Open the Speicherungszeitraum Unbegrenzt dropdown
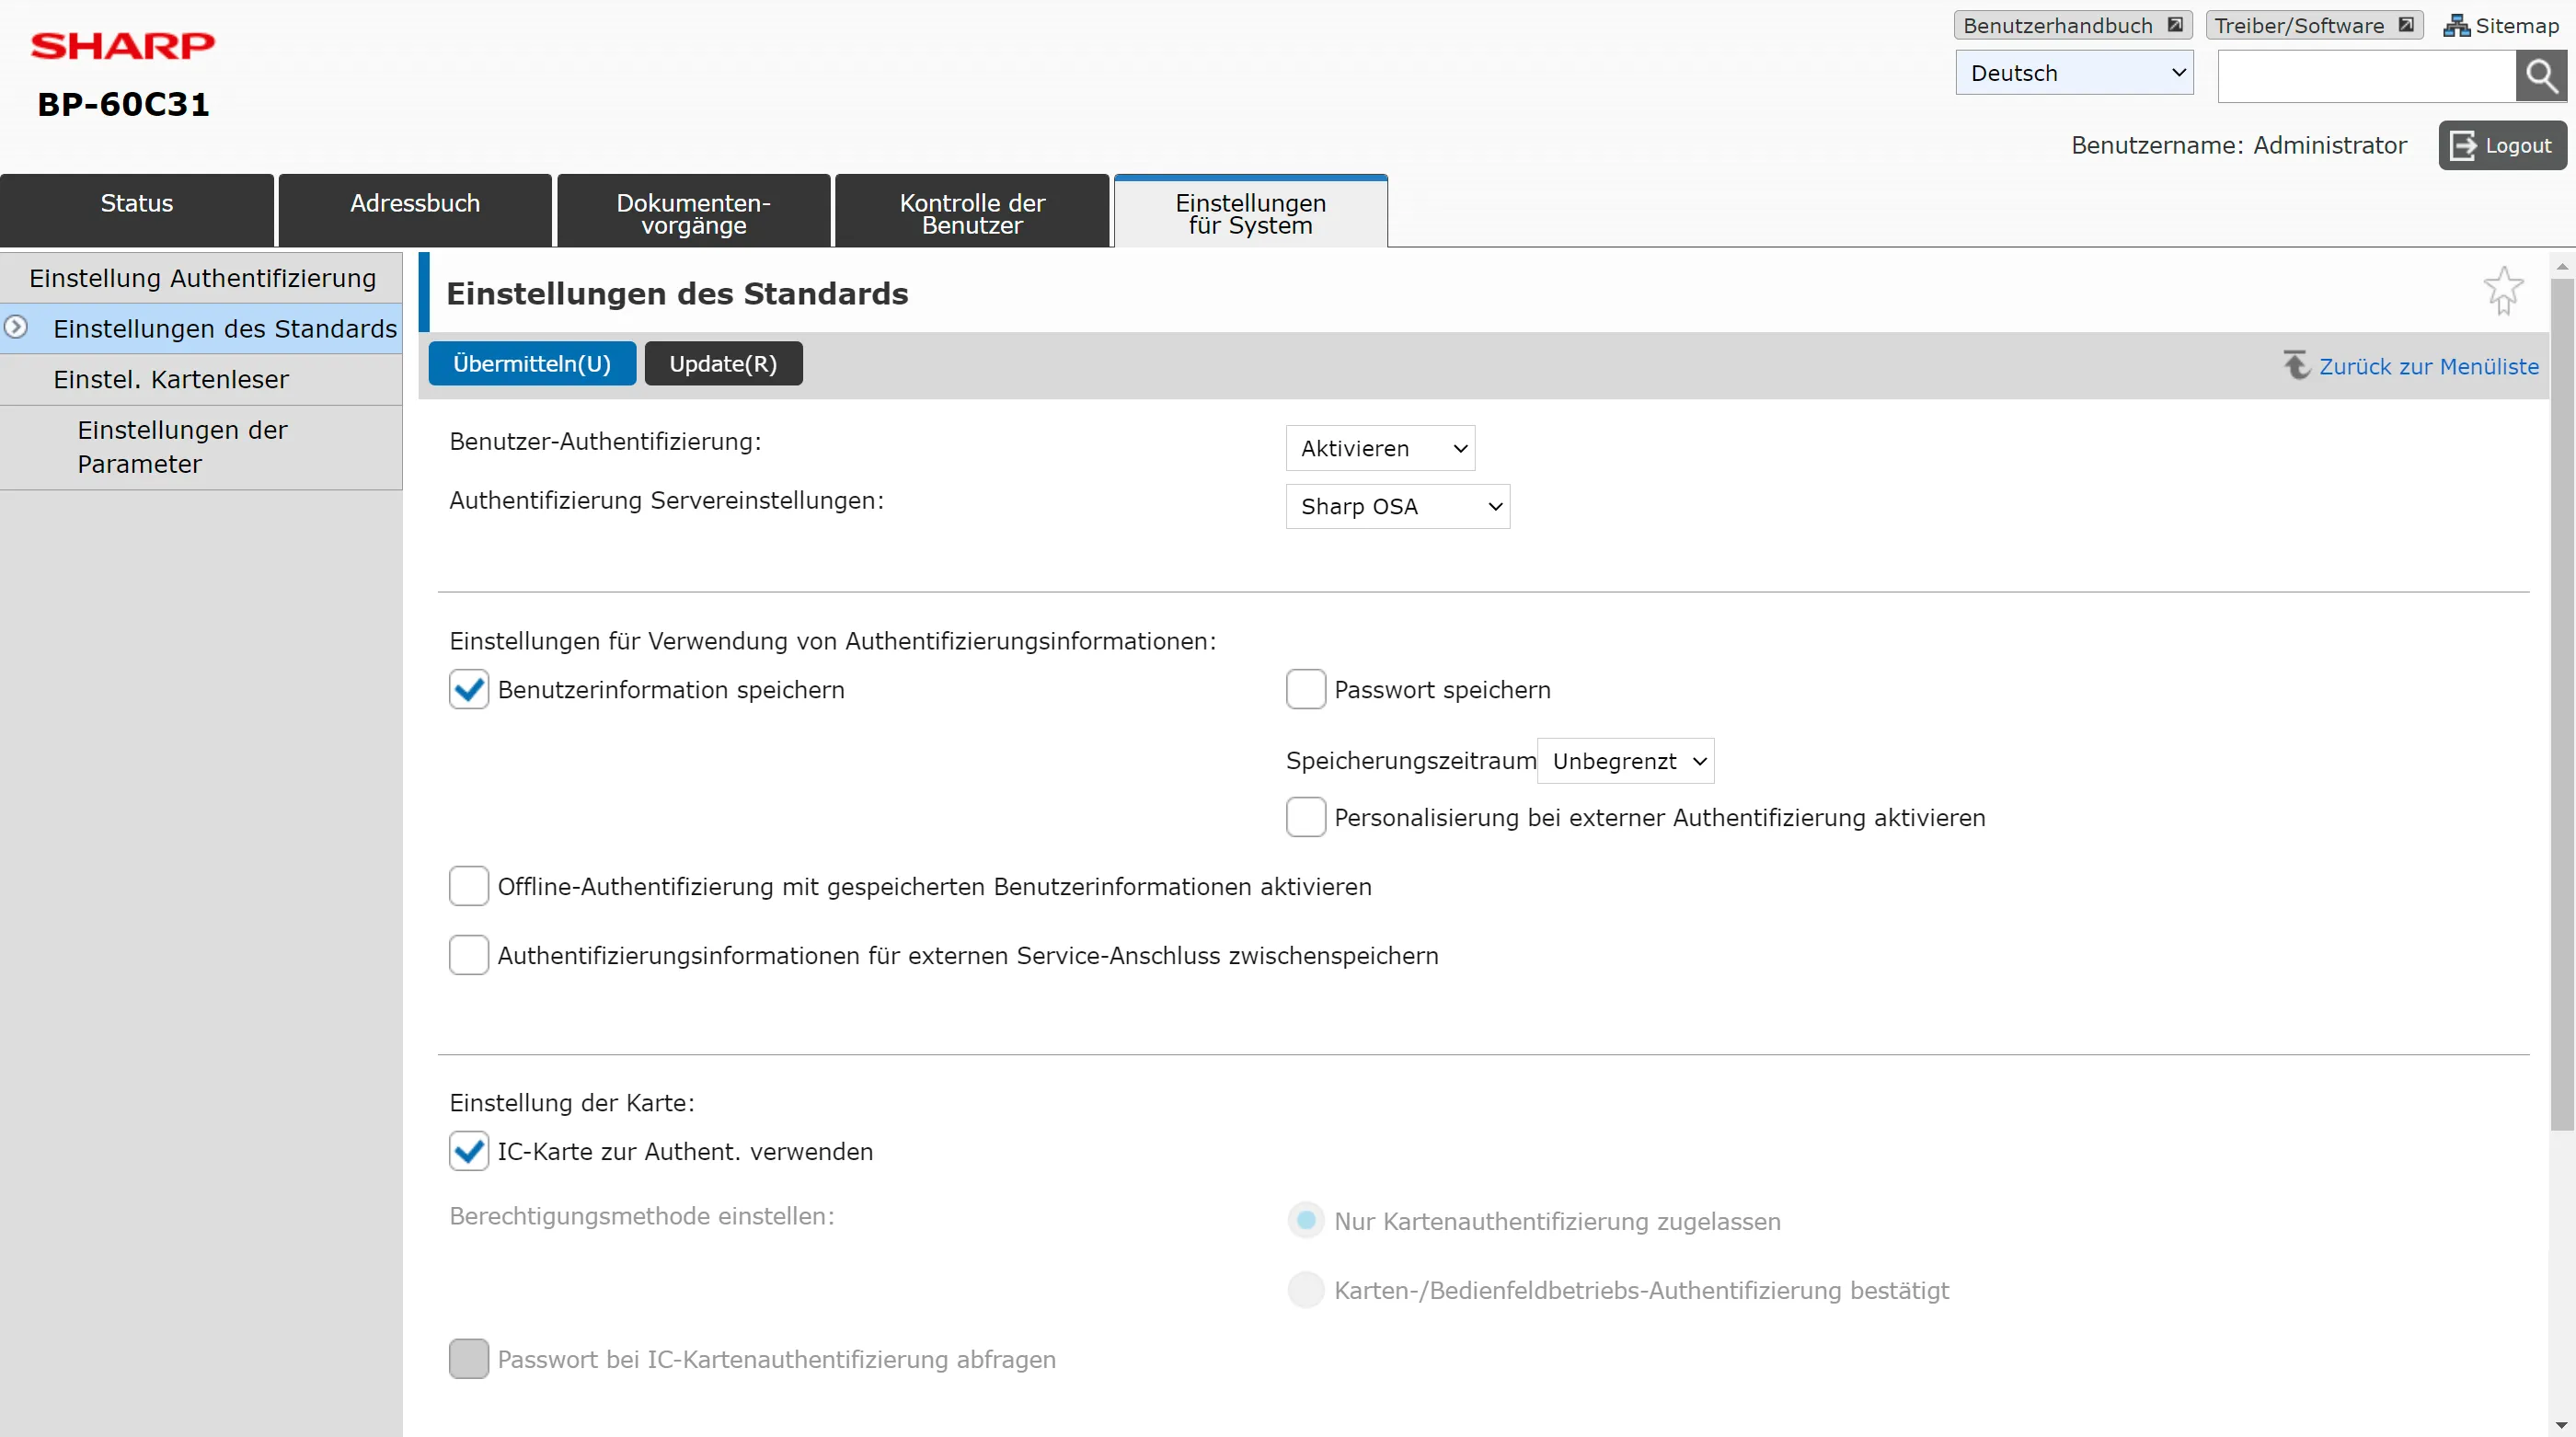Screen dimensions: 2576x1437 (x=1626, y=762)
